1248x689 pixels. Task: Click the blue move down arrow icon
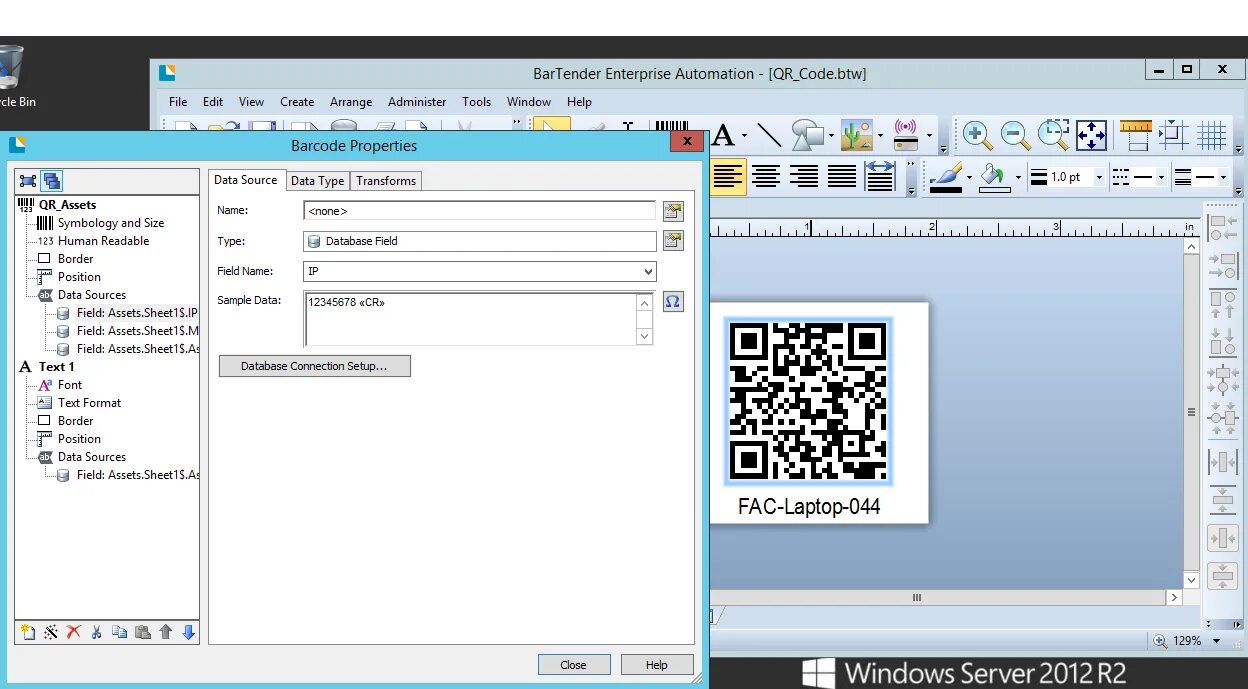[x=188, y=632]
